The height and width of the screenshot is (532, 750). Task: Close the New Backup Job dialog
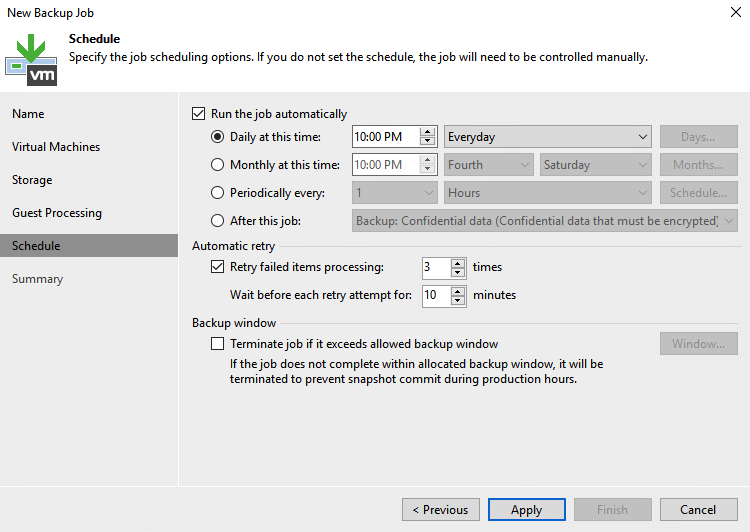(736, 12)
